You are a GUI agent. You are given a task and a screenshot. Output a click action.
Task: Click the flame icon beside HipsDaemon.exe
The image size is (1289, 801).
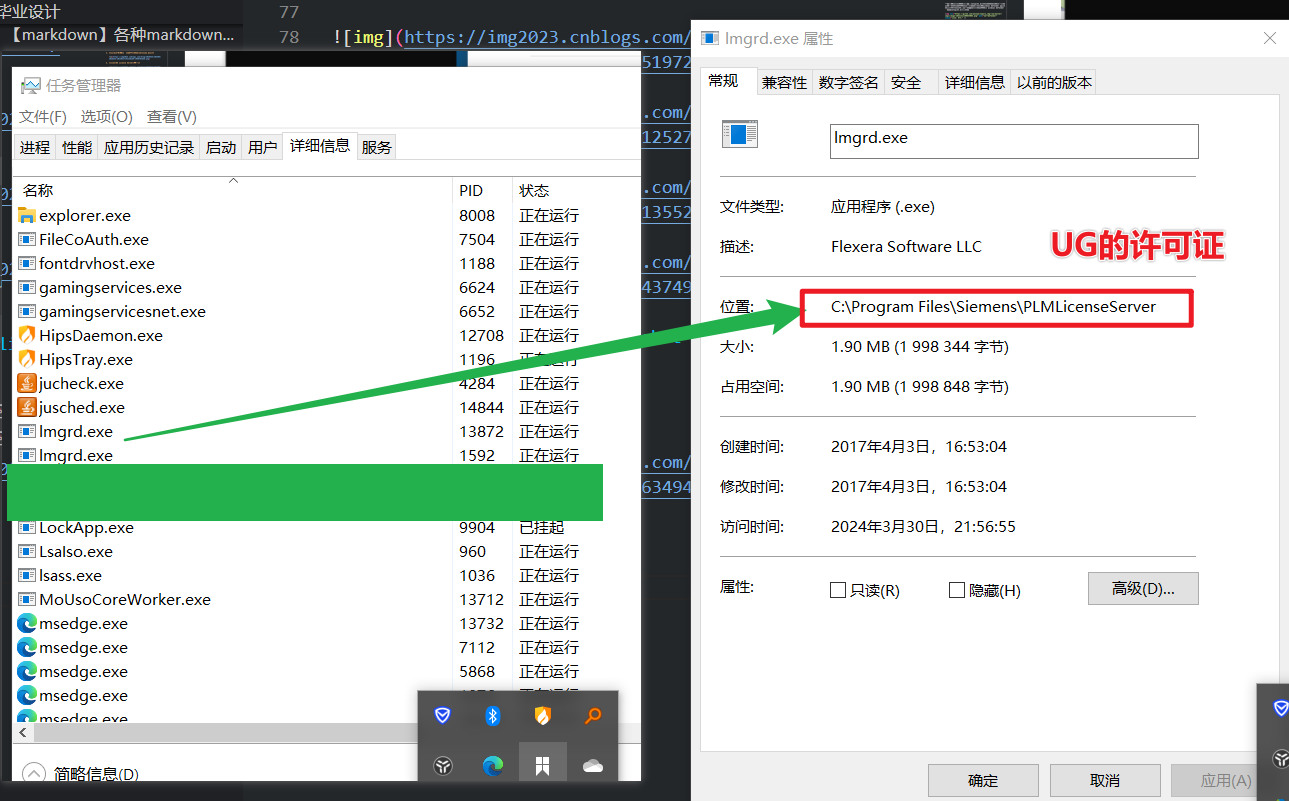(x=27, y=335)
